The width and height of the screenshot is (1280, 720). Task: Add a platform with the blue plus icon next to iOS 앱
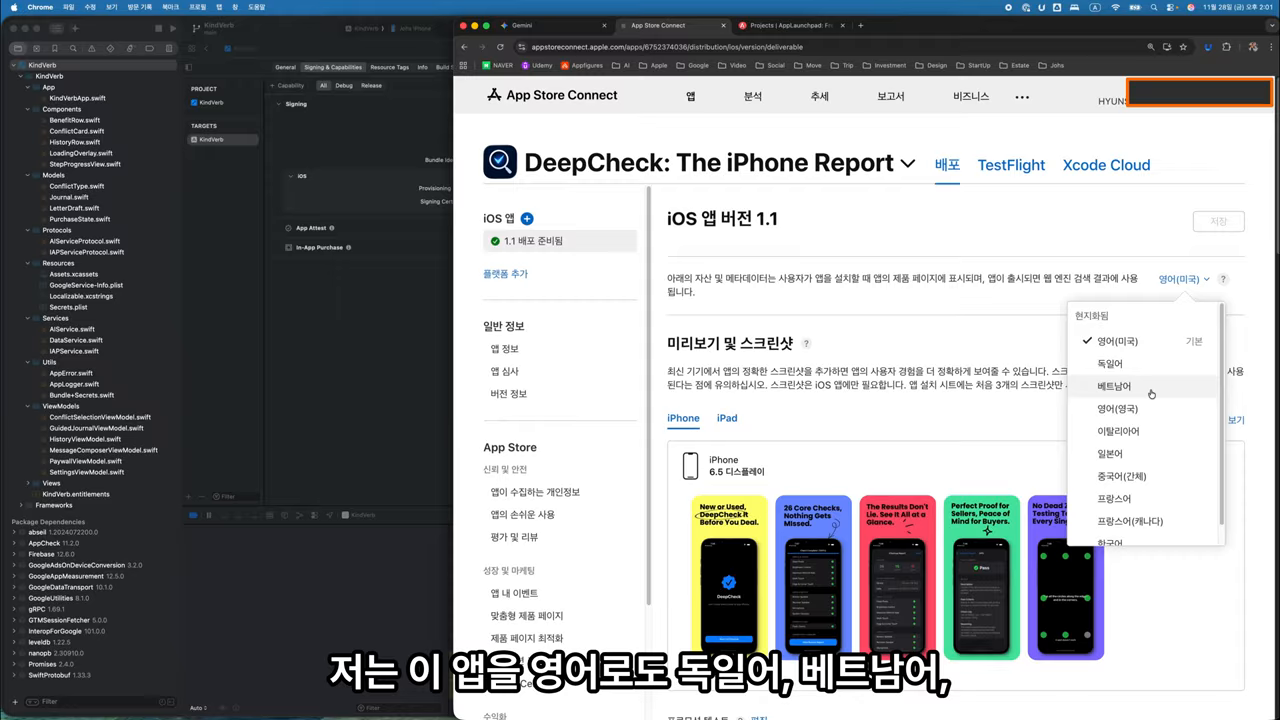coord(527,219)
